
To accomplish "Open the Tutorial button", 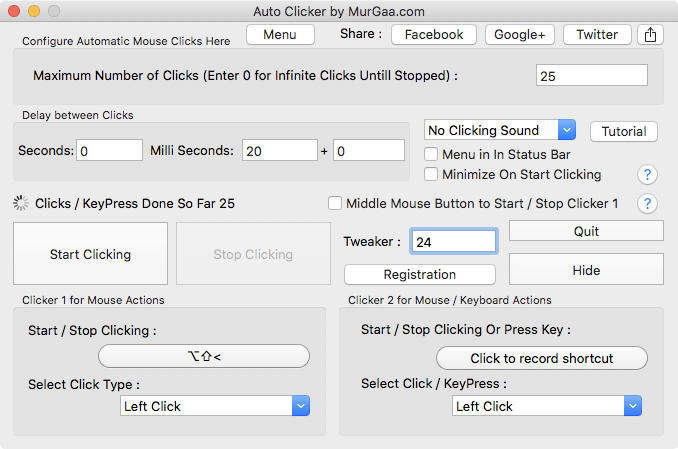I will pos(624,131).
